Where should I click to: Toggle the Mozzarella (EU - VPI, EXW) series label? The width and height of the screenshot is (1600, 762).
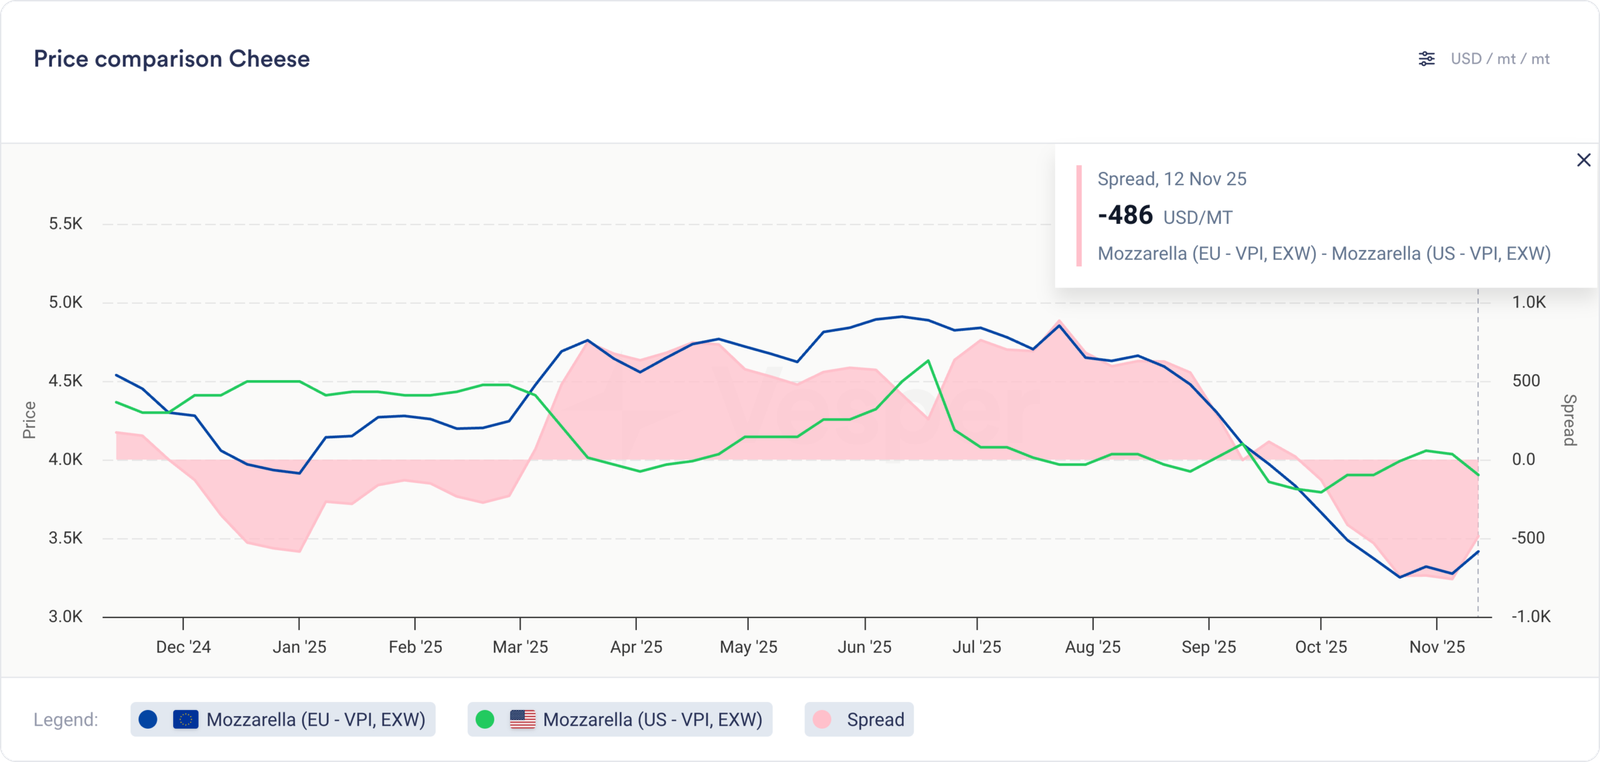(x=315, y=720)
